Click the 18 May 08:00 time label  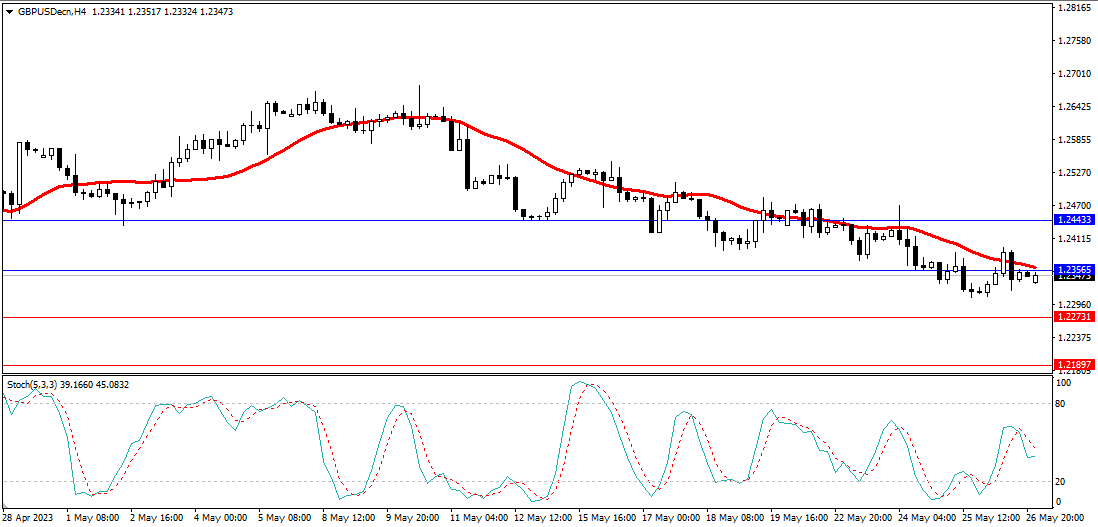click(x=734, y=519)
